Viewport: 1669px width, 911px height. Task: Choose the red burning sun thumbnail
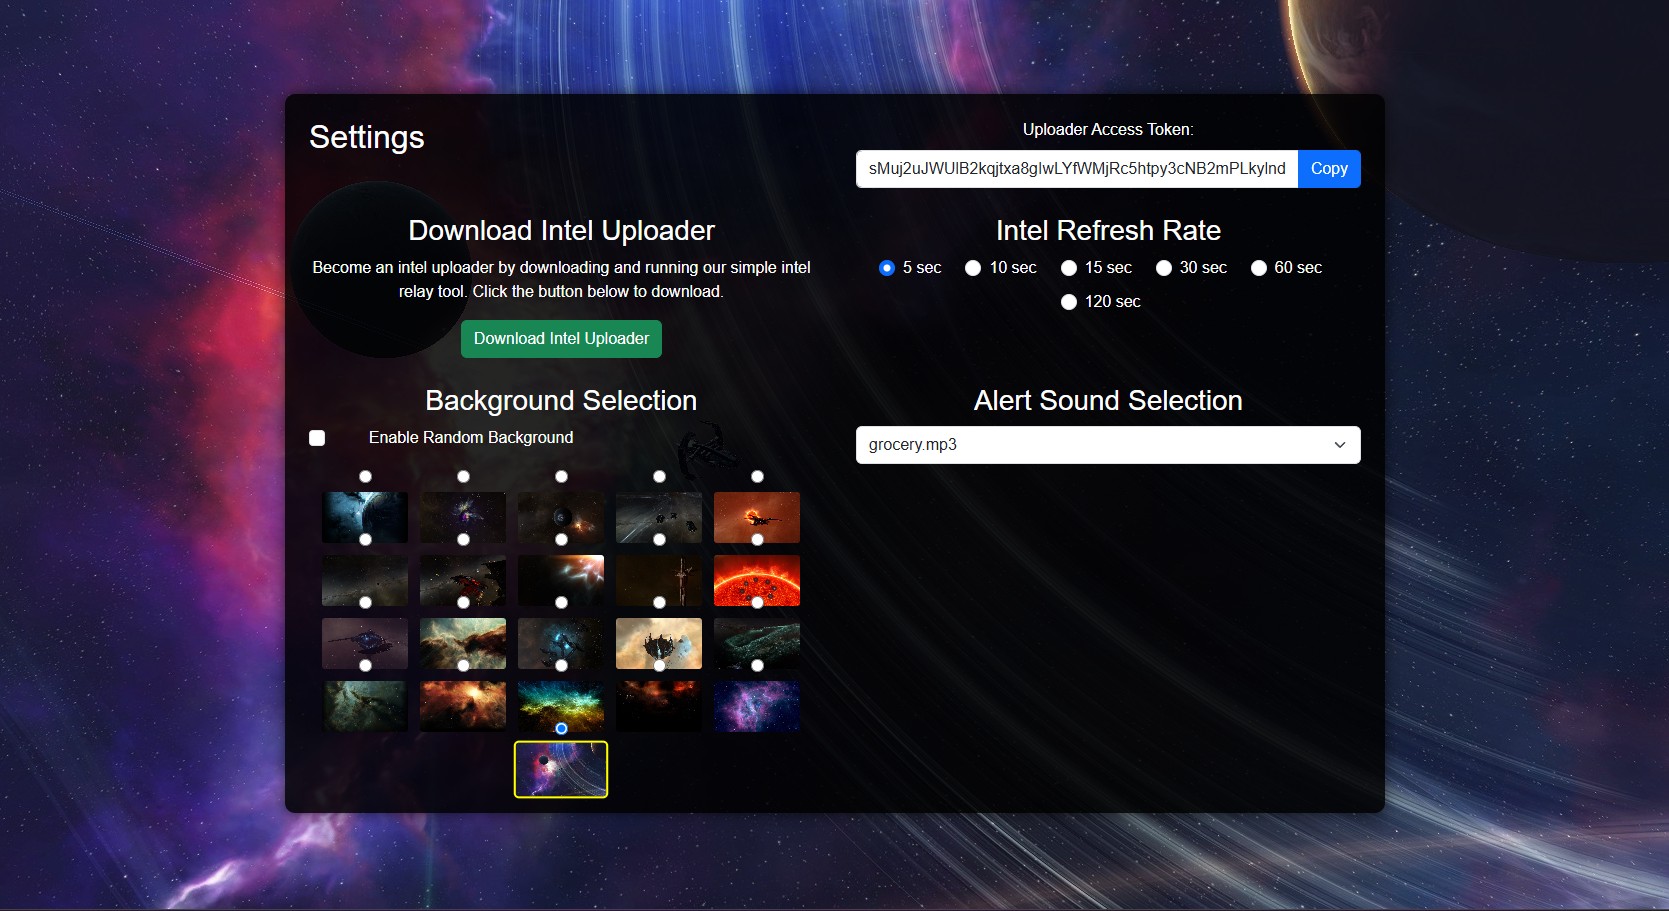tap(757, 580)
